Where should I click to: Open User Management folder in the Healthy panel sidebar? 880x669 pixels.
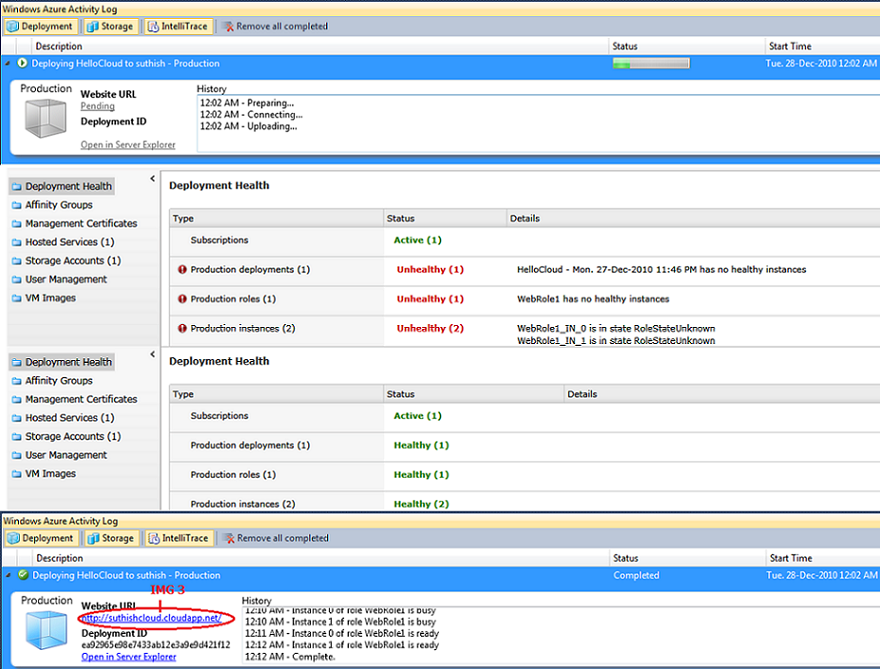click(x=59, y=455)
